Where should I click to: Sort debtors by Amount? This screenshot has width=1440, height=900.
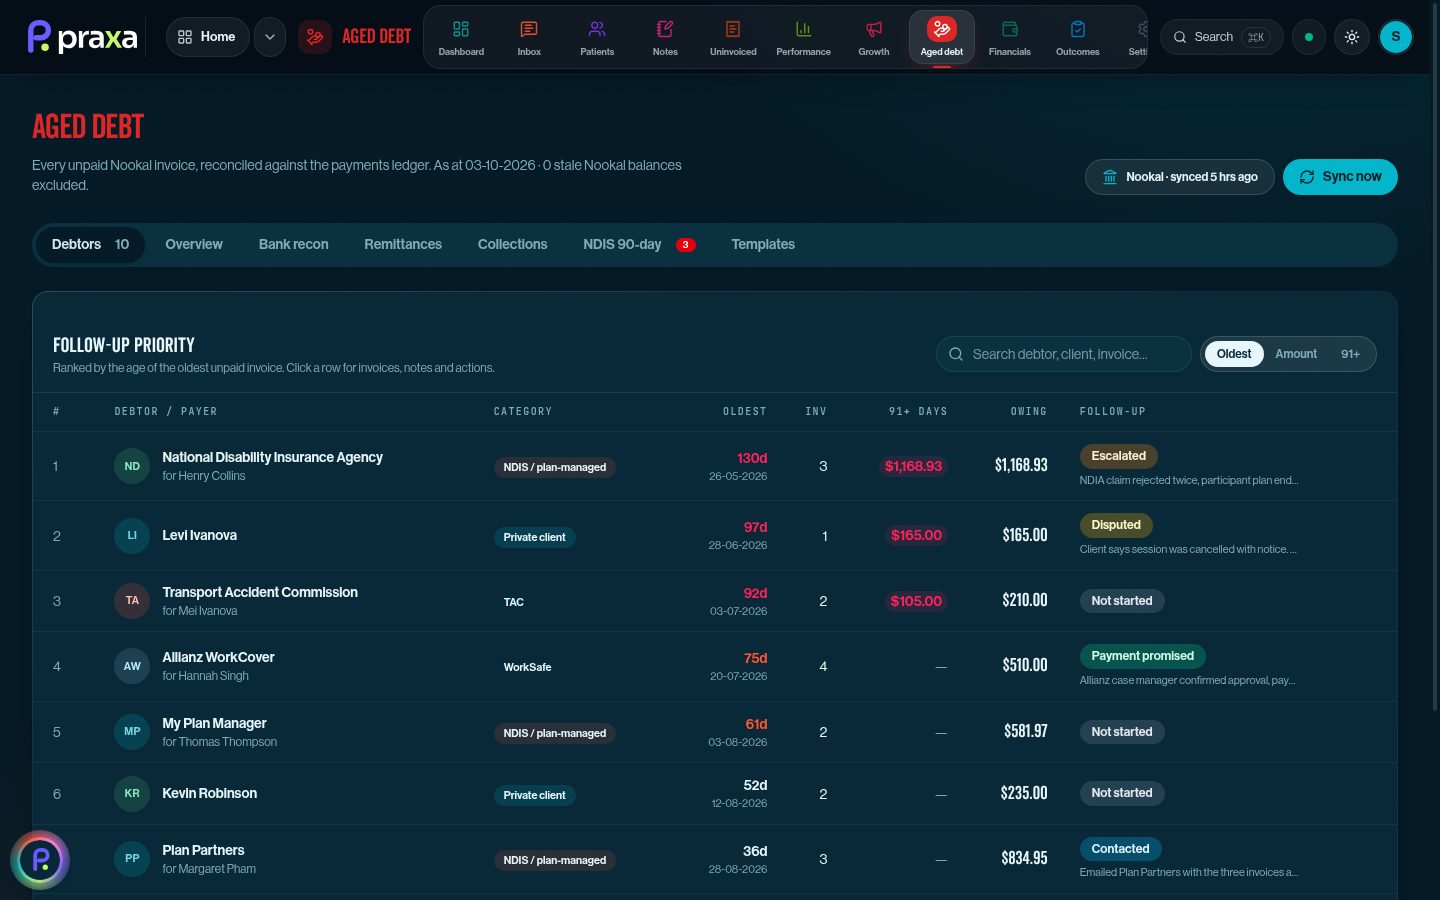1296,354
